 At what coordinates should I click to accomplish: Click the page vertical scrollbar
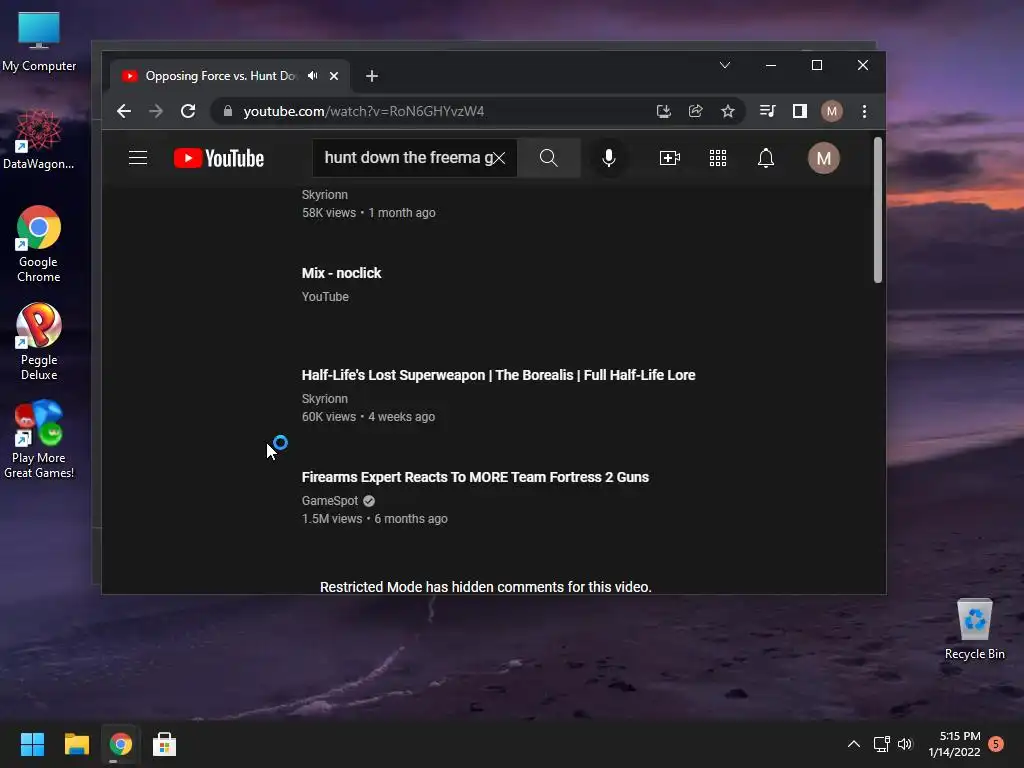pyautogui.click(x=878, y=210)
